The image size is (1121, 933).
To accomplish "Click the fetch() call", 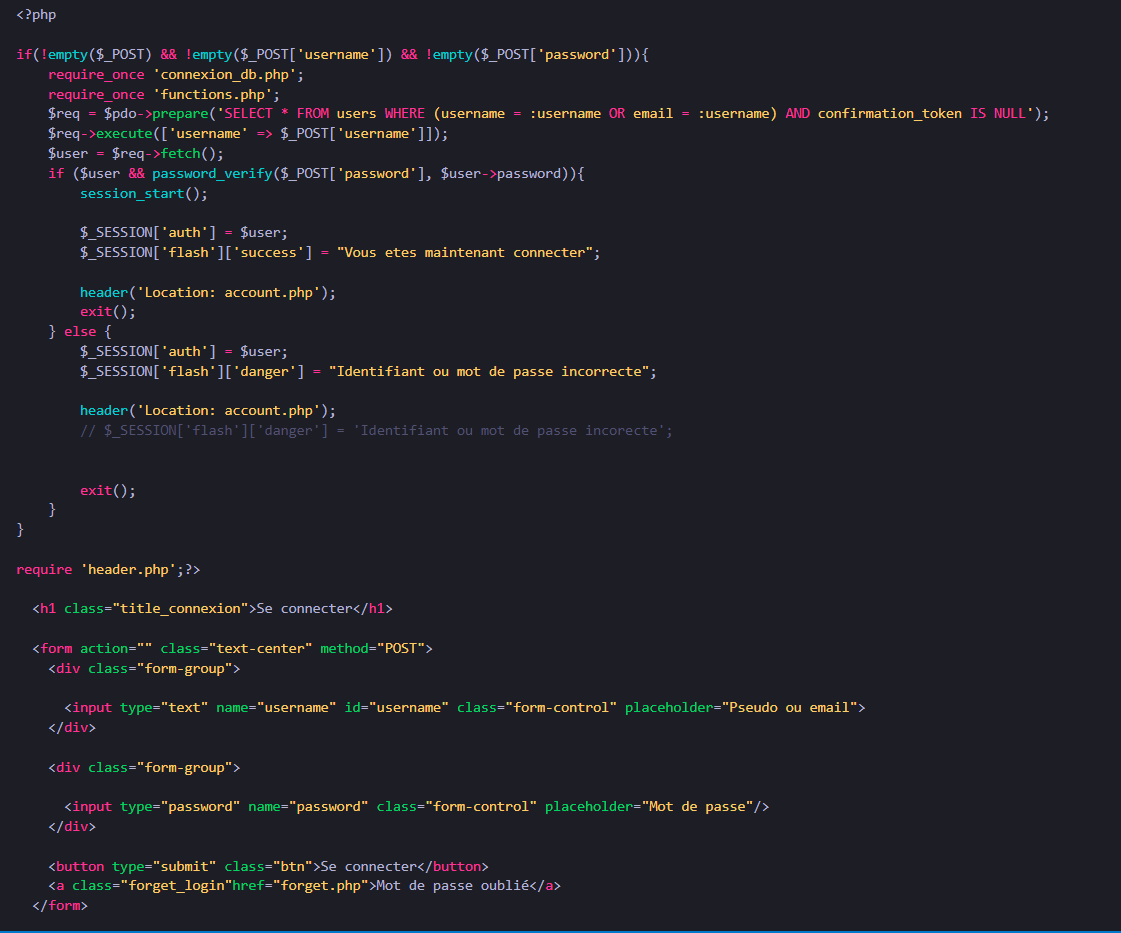I will (x=192, y=154).
